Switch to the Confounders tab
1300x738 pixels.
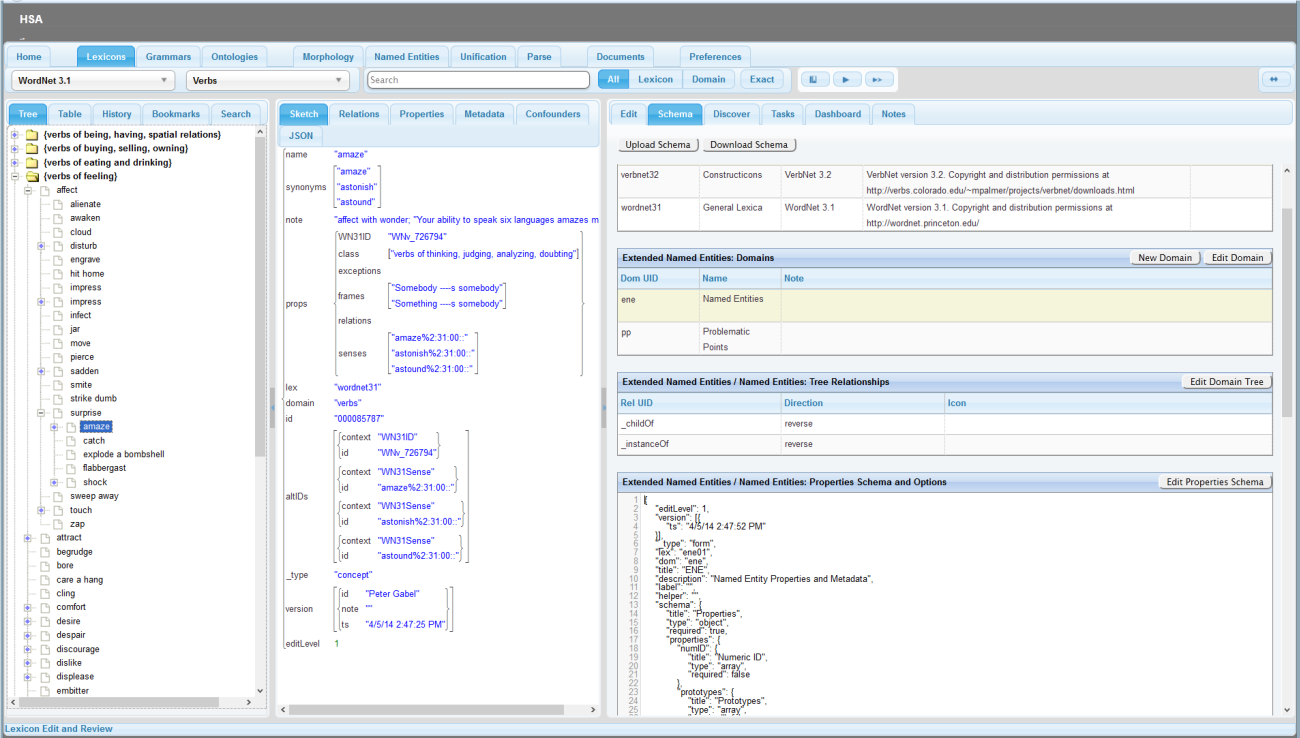pos(552,114)
